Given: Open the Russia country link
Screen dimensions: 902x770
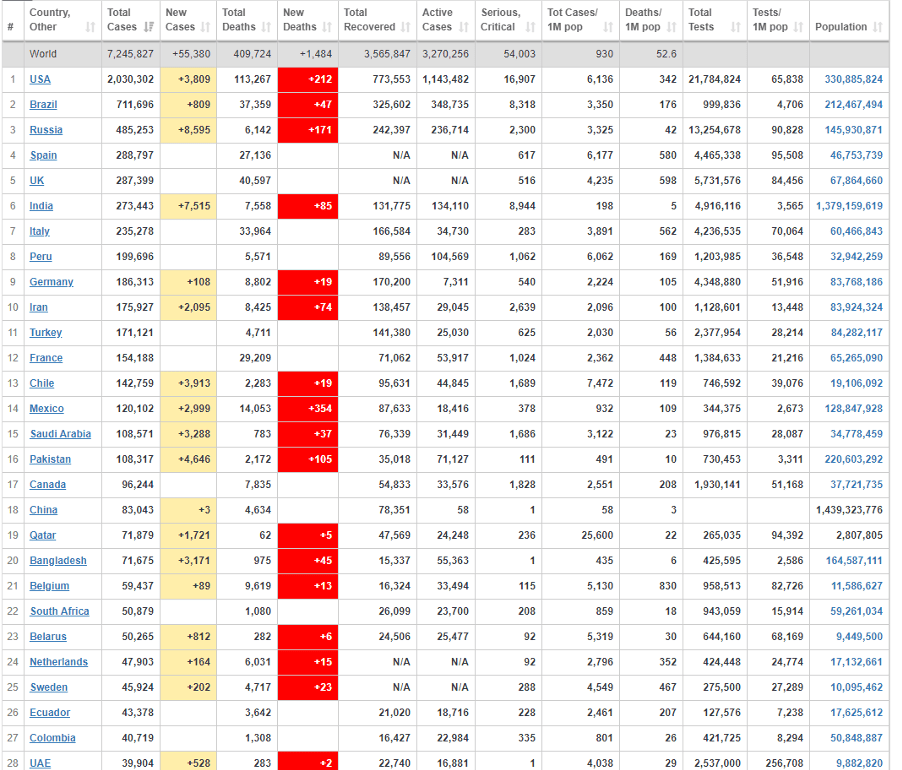Looking at the screenshot, I should click(46, 130).
